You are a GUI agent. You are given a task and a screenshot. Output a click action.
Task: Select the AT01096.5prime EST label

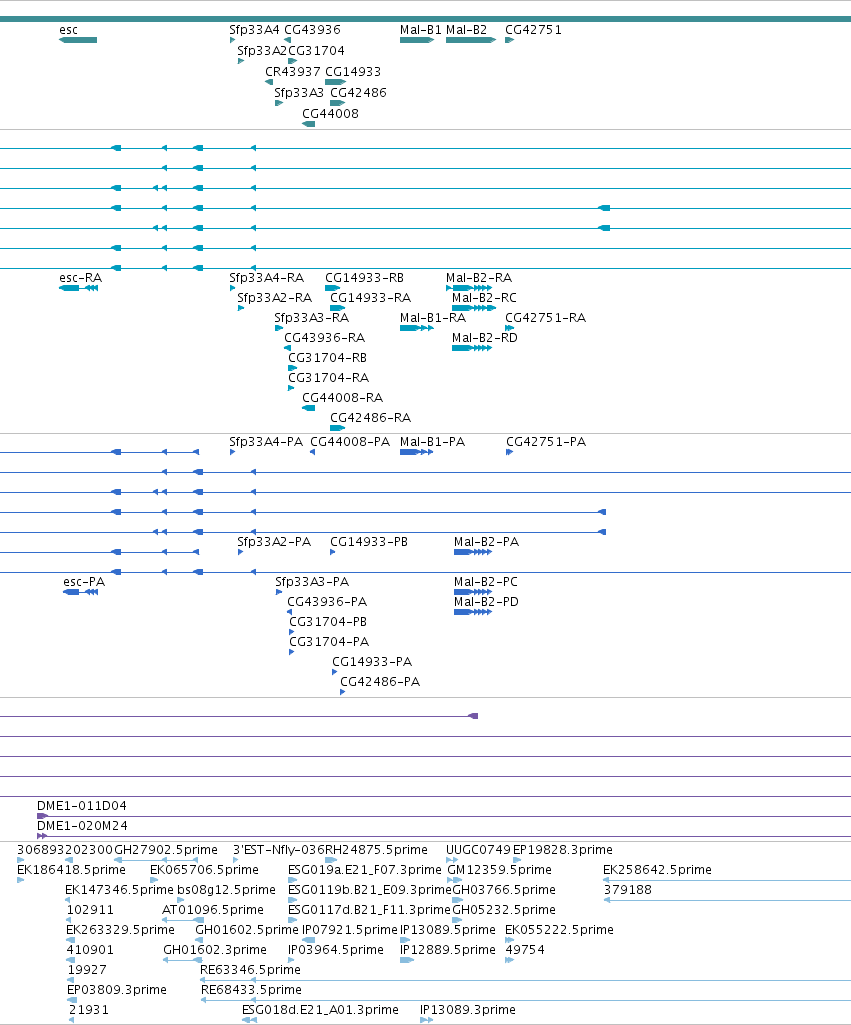213,910
